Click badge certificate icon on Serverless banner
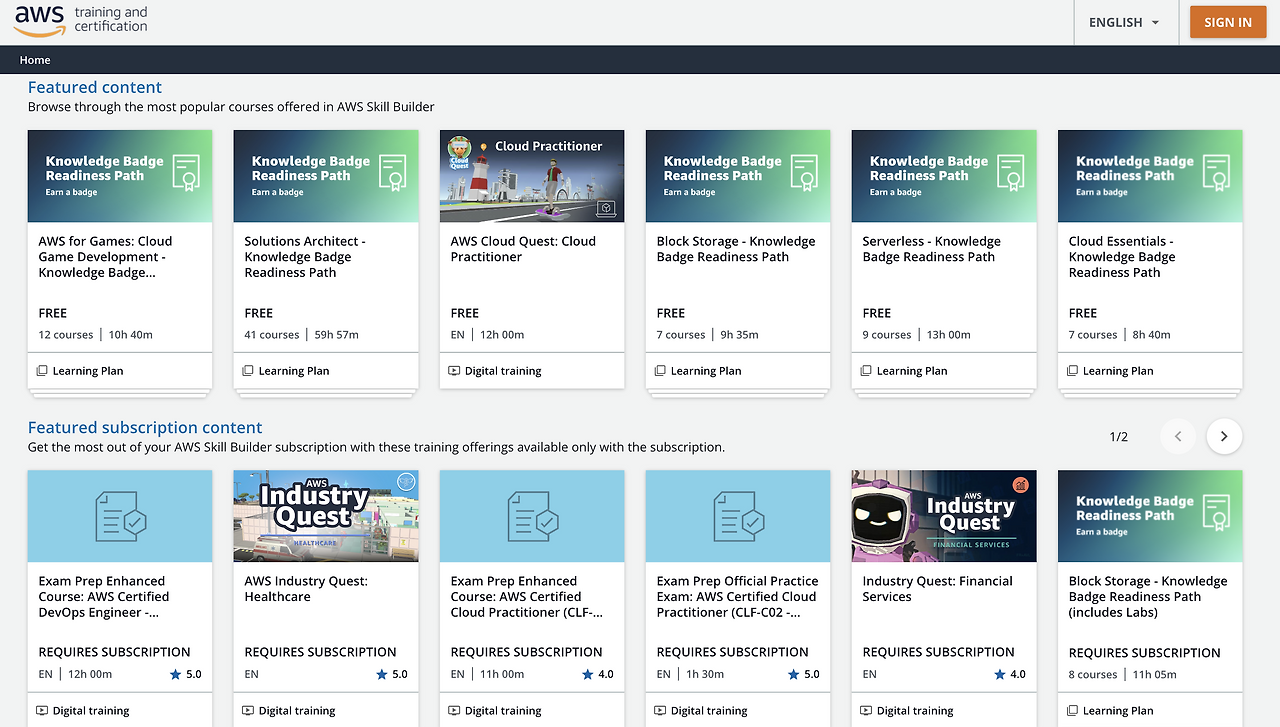 click(x=1010, y=173)
